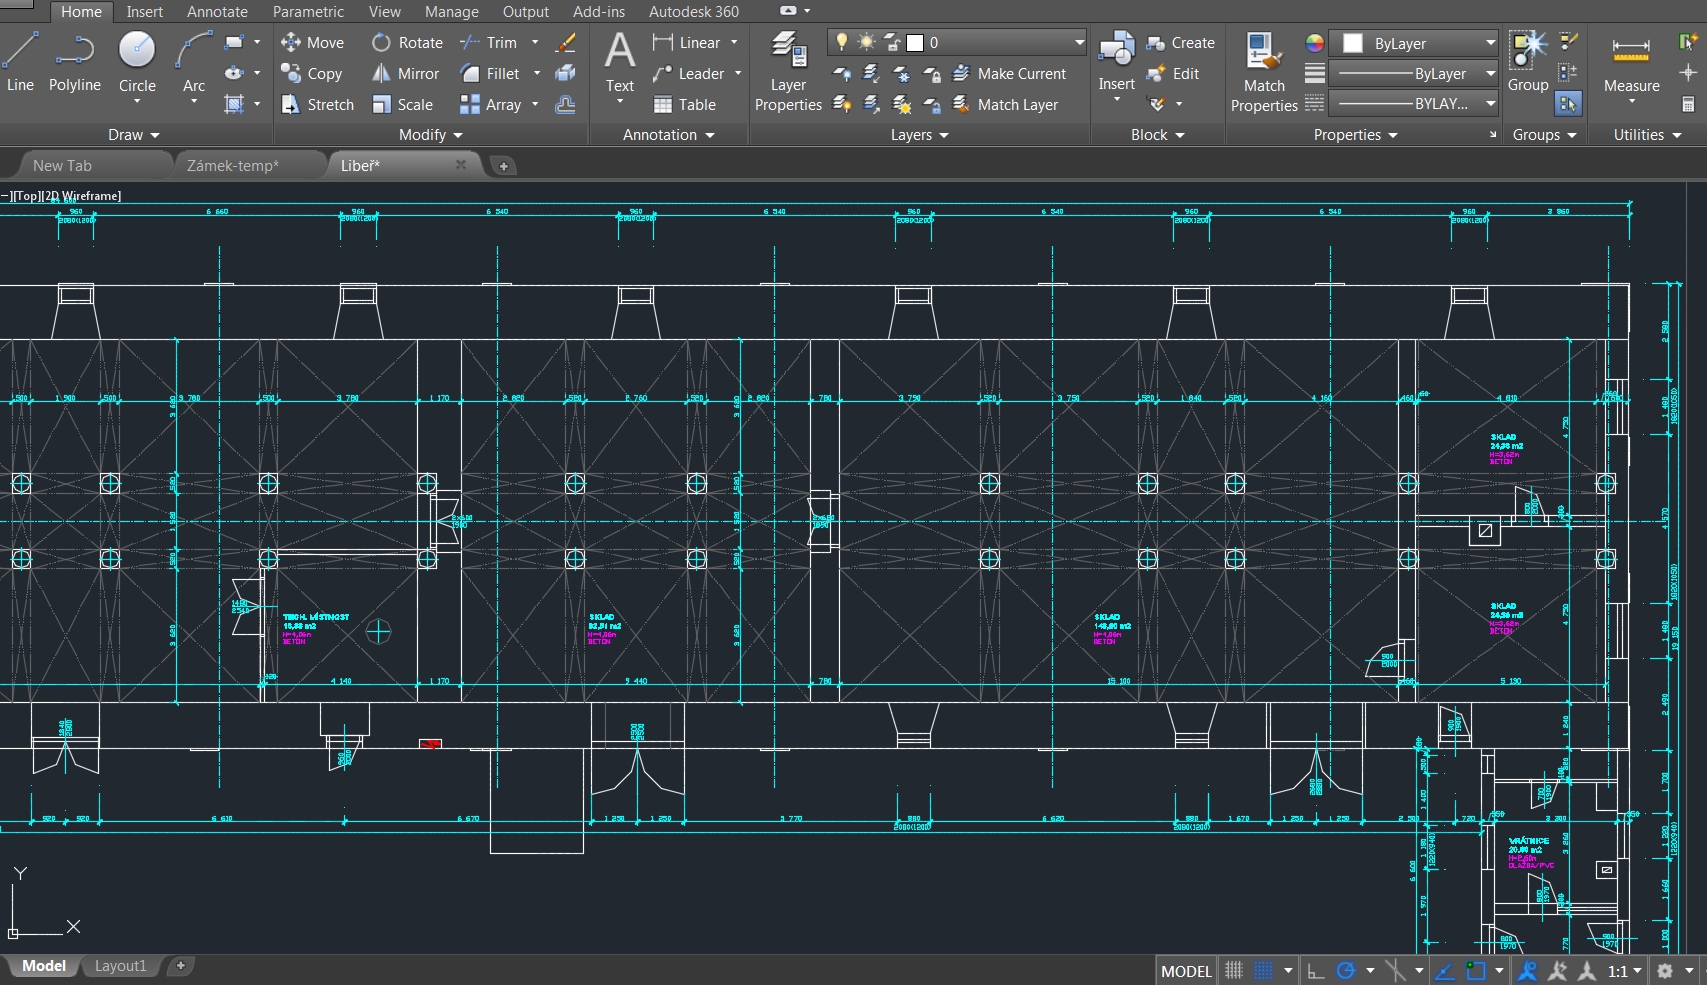Select the Arc tool

tap(194, 62)
